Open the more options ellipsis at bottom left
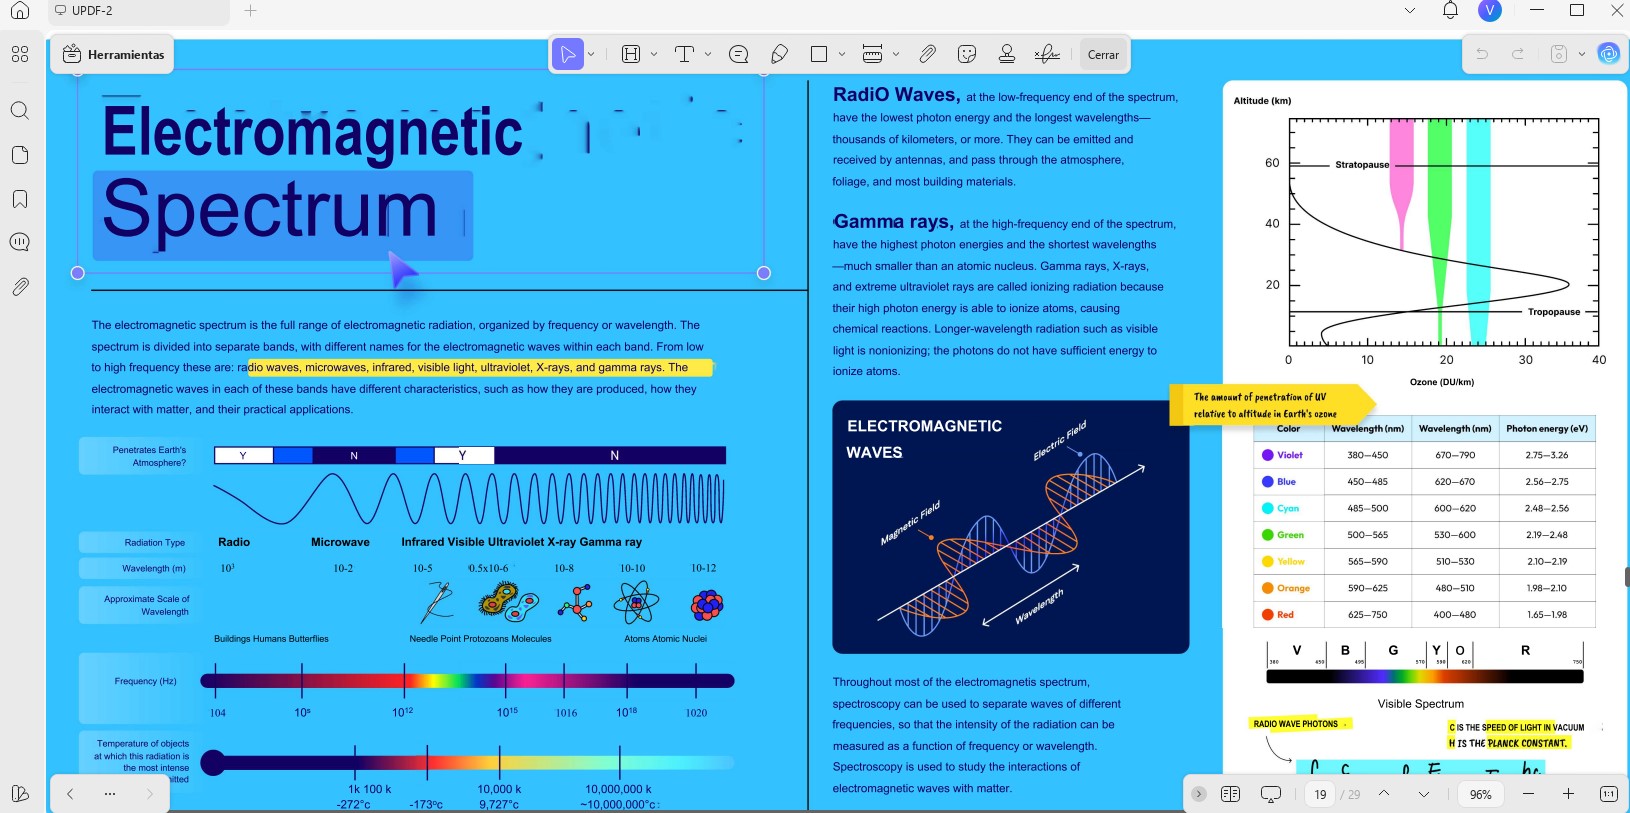 pos(110,794)
